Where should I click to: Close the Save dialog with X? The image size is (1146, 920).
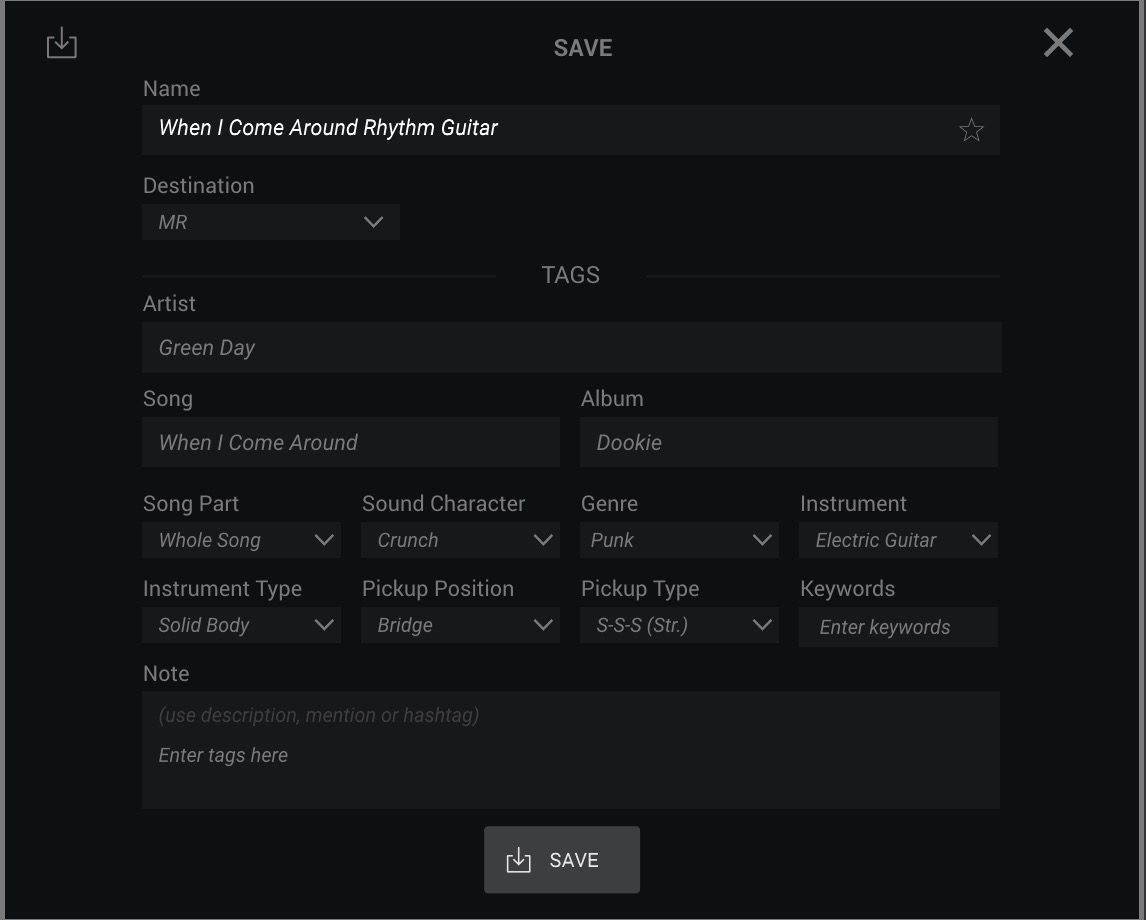coord(1057,43)
